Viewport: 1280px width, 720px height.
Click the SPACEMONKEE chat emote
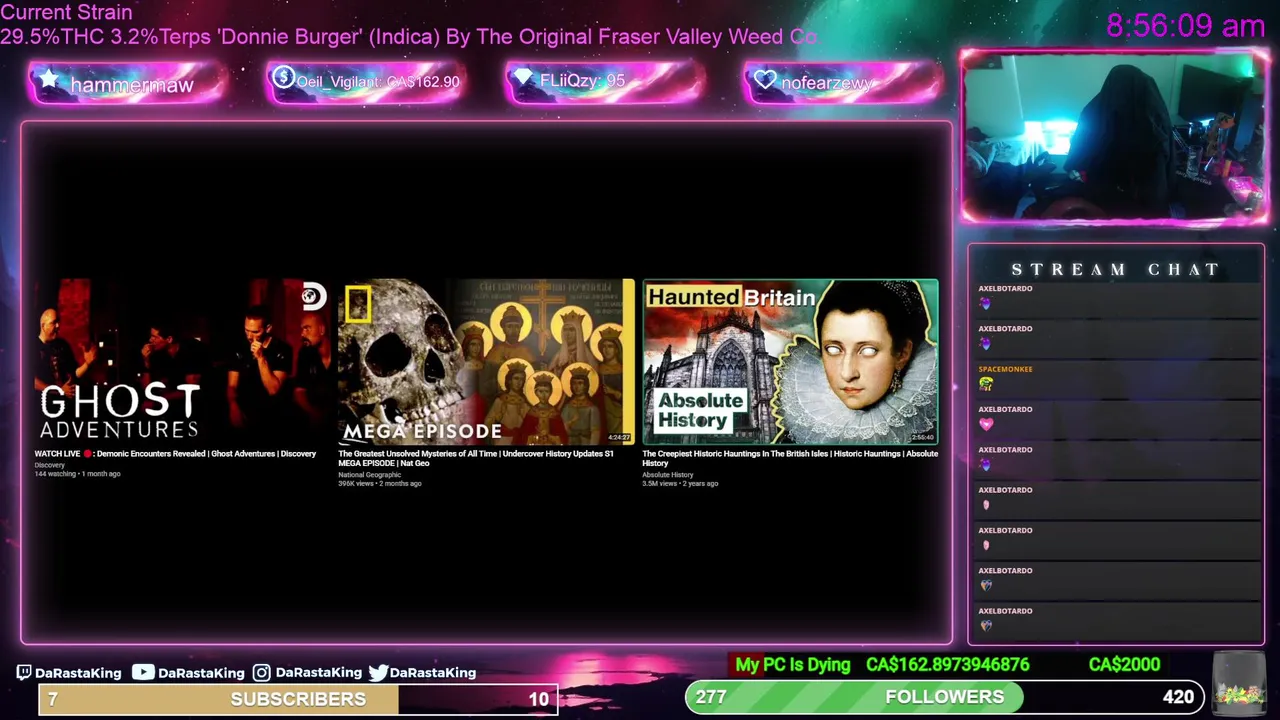point(986,384)
